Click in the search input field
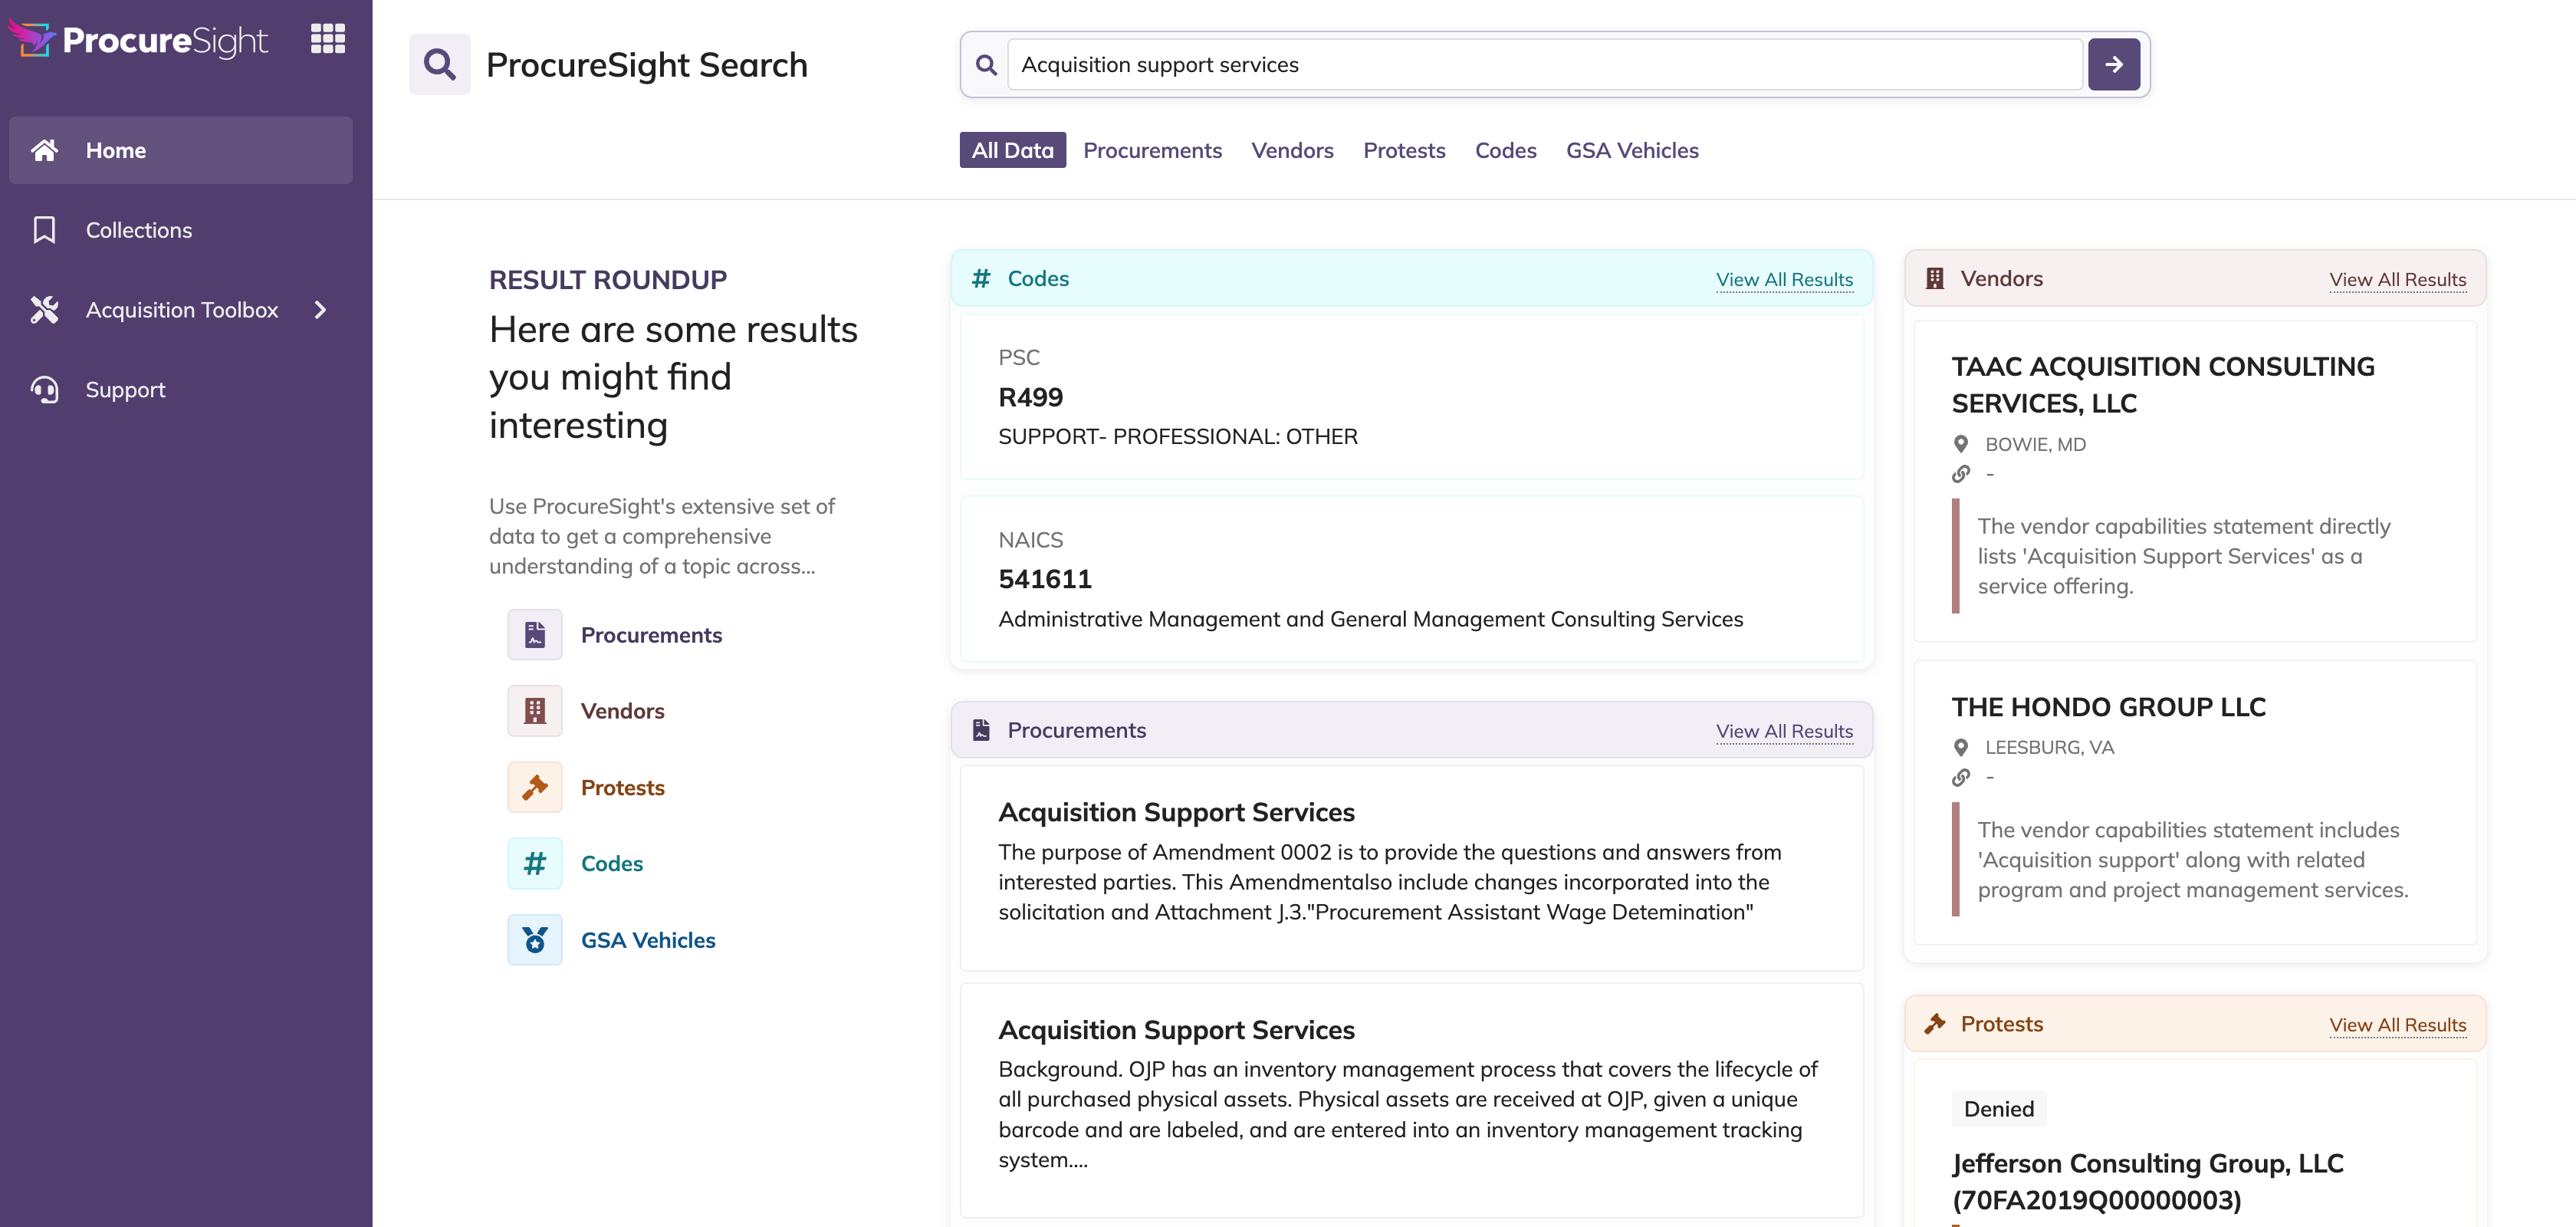This screenshot has width=2576, height=1227. click(1544, 65)
